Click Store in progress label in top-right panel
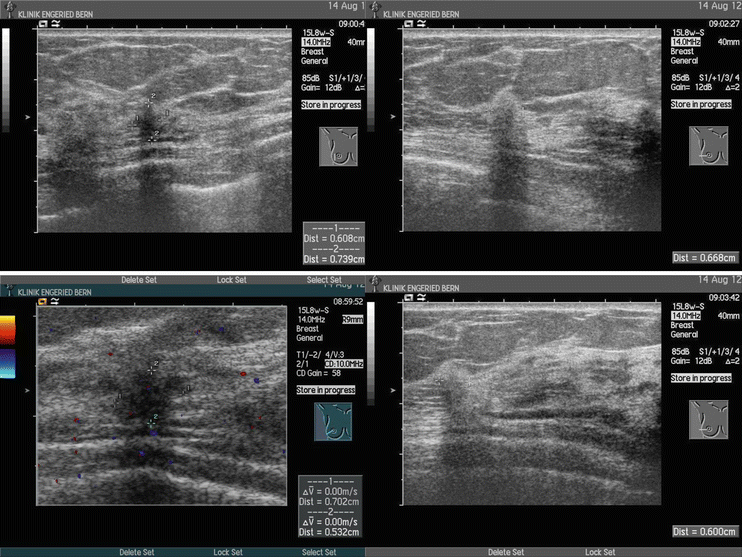The height and width of the screenshot is (557, 742). (700, 104)
